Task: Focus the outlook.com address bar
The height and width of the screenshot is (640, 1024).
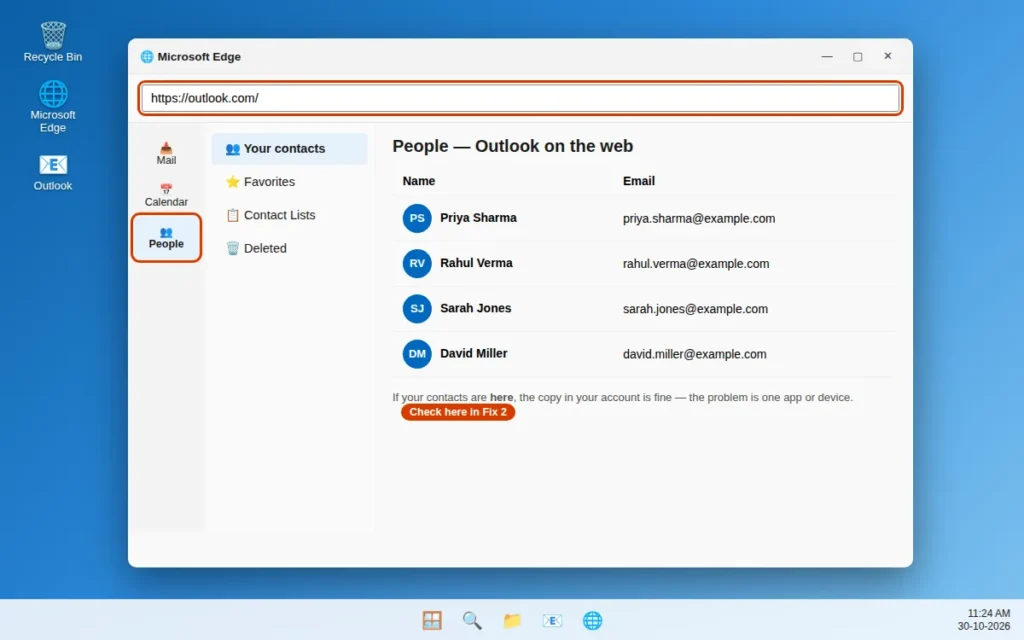Action: (x=520, y=98)
